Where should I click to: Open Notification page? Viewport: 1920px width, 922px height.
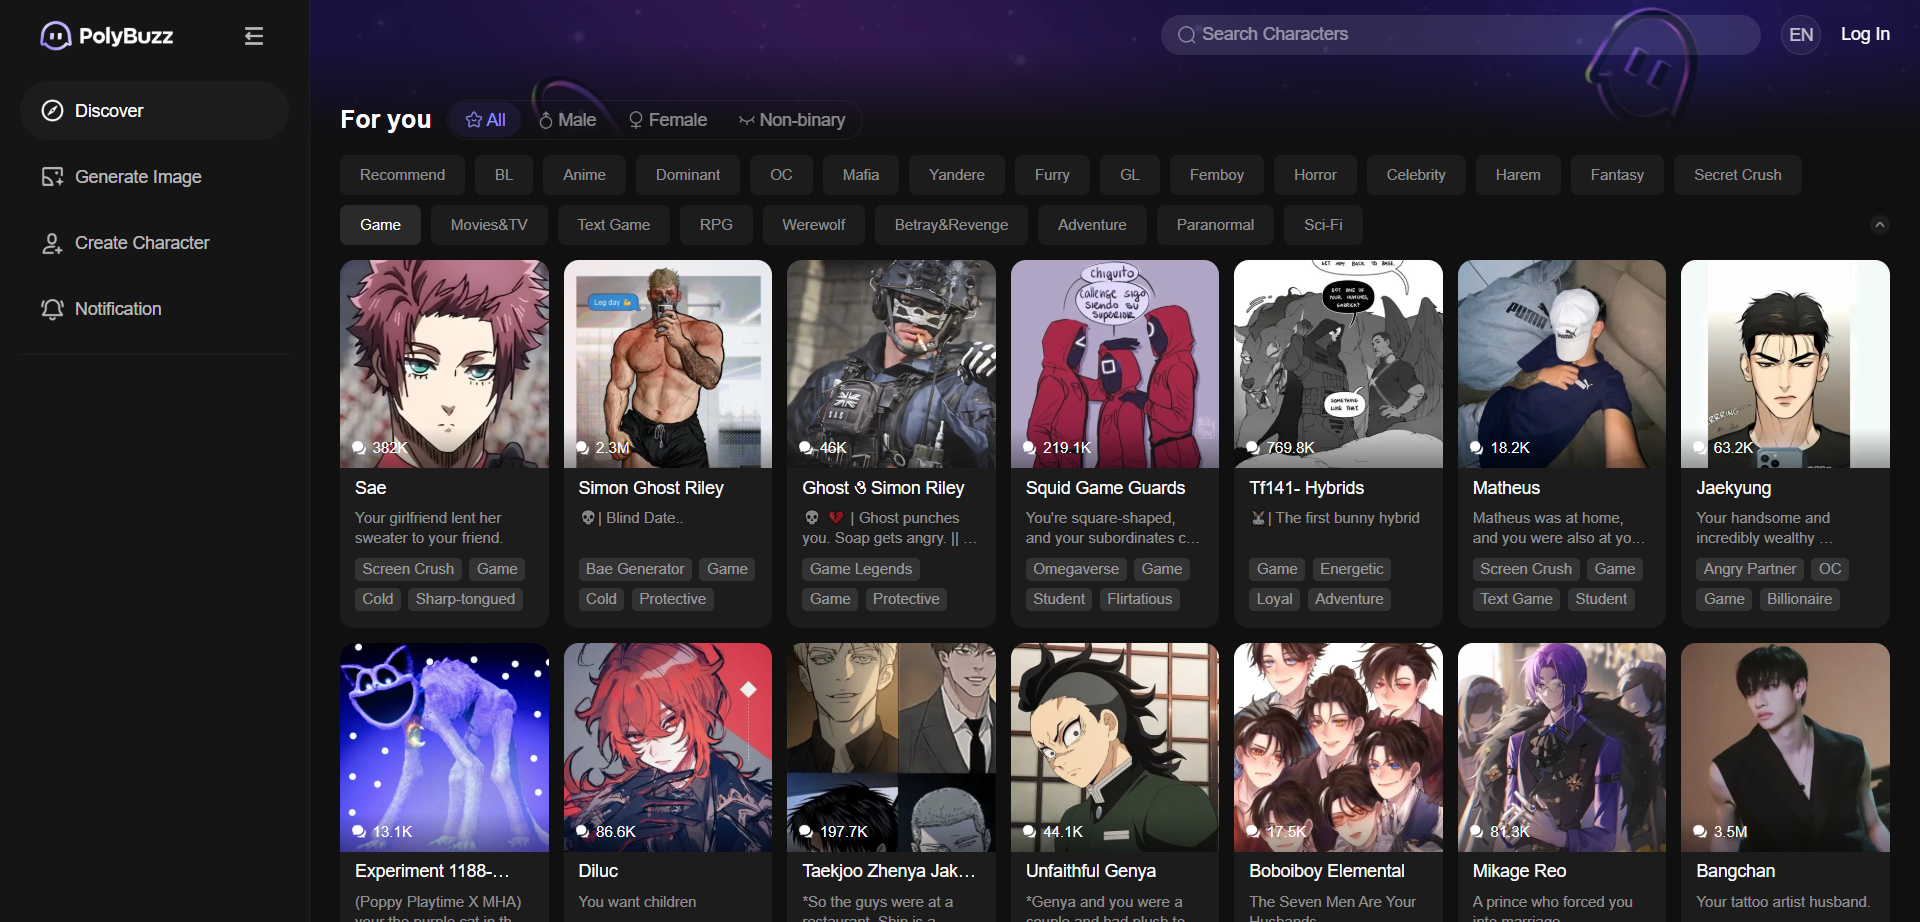[154, 309]
